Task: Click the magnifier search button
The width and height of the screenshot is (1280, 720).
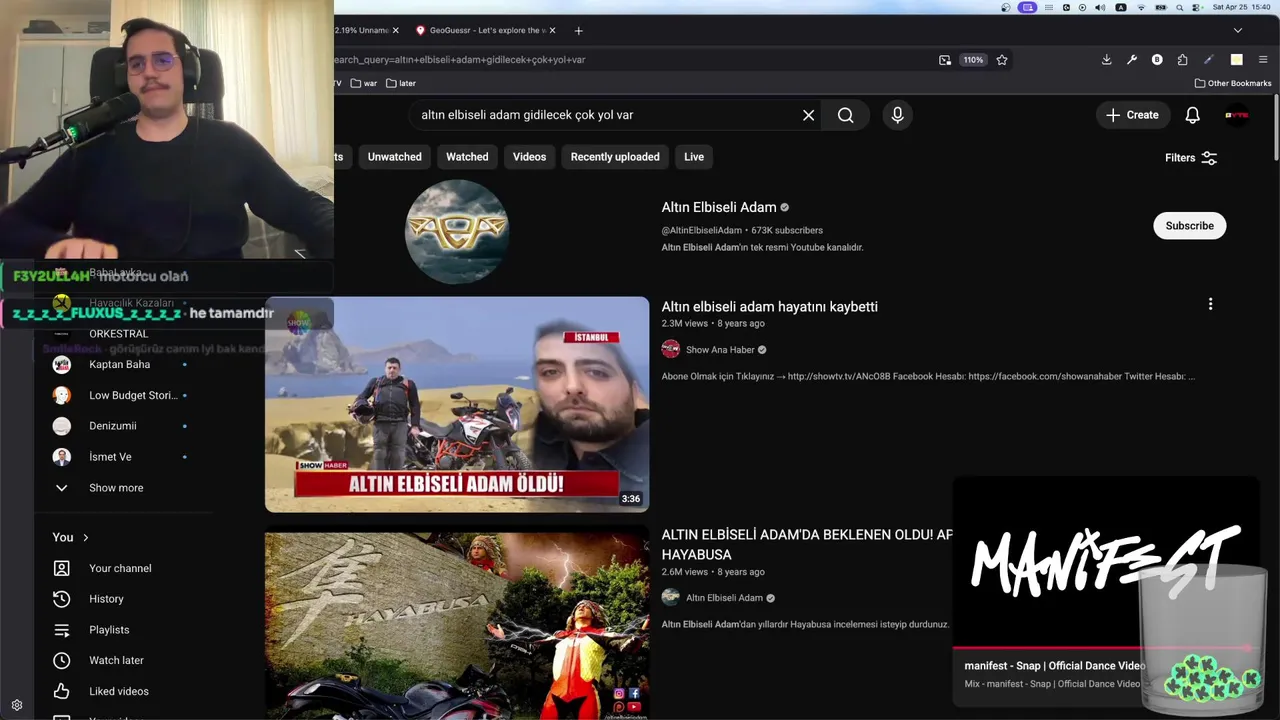Action: point(846,115)
